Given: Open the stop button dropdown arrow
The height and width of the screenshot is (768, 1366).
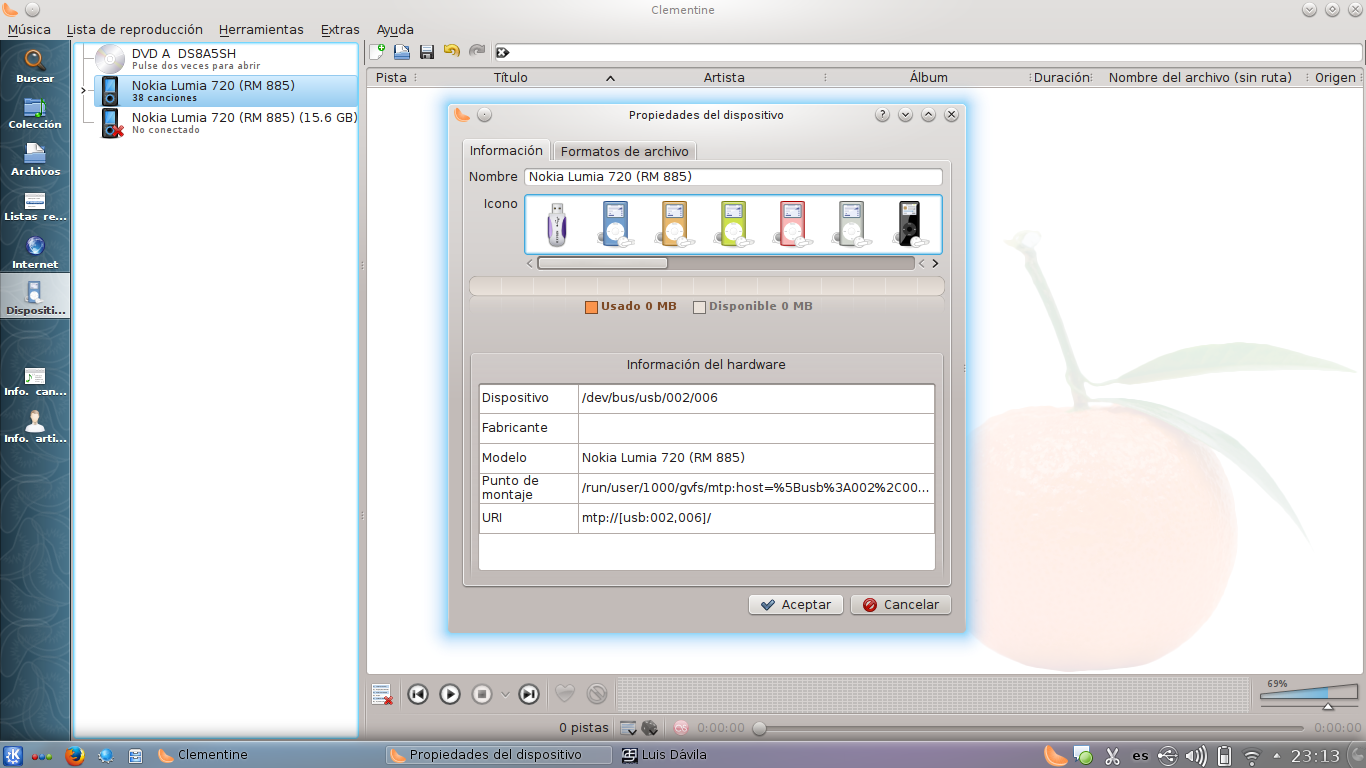Looking at the screenshot, I should (505, 694).
